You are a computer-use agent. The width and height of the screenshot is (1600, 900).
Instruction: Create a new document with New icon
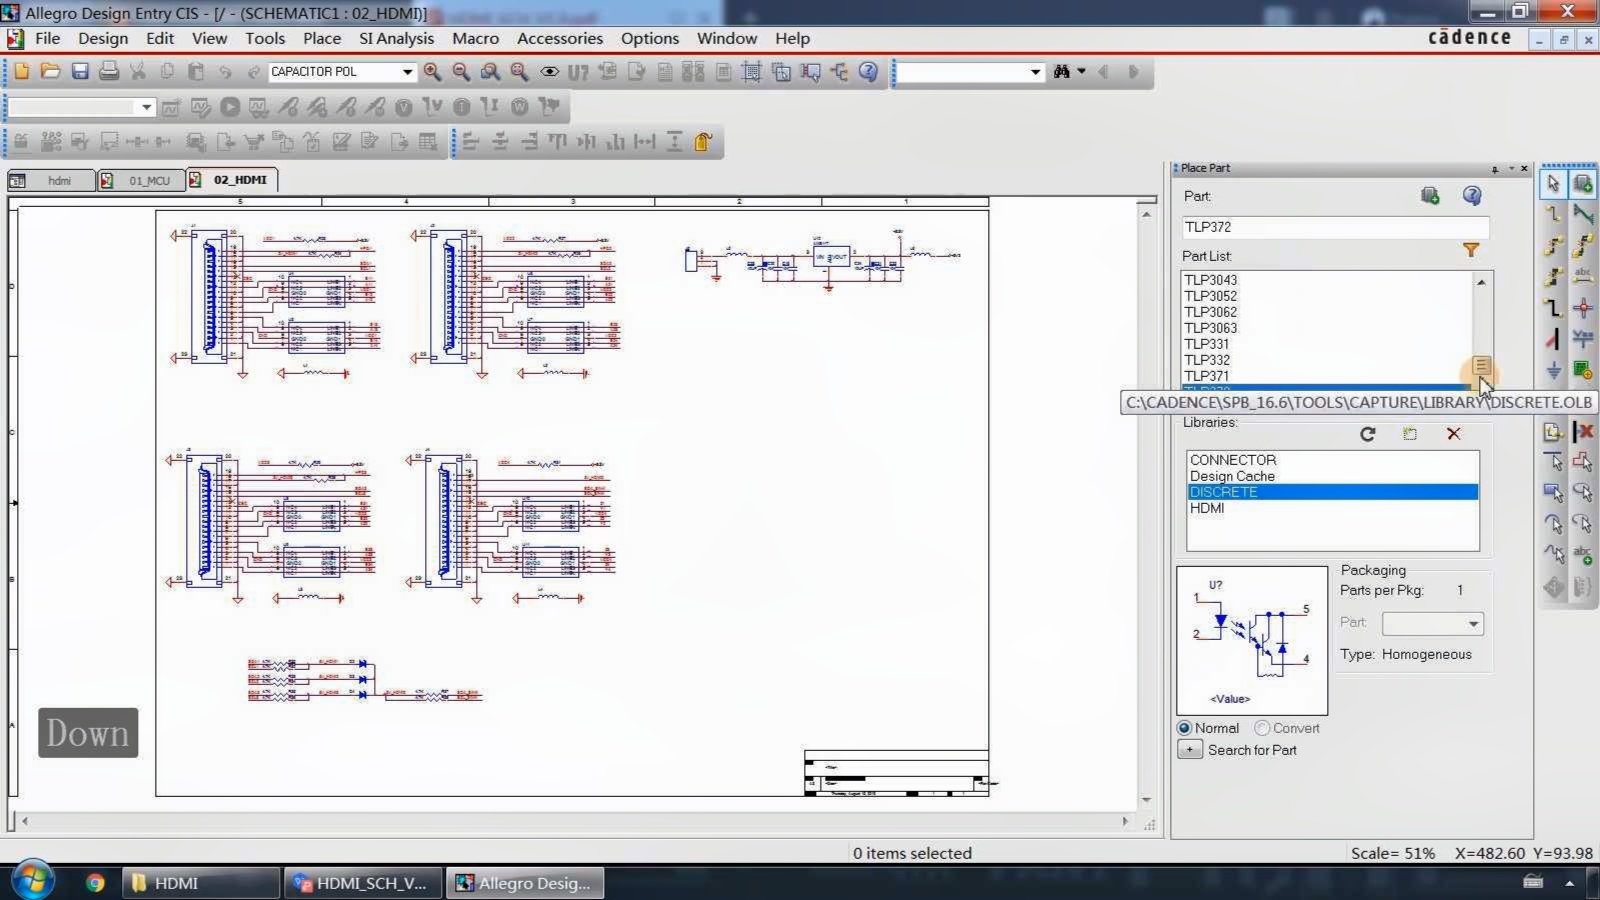pyautogui.click(x=21, y=72)
